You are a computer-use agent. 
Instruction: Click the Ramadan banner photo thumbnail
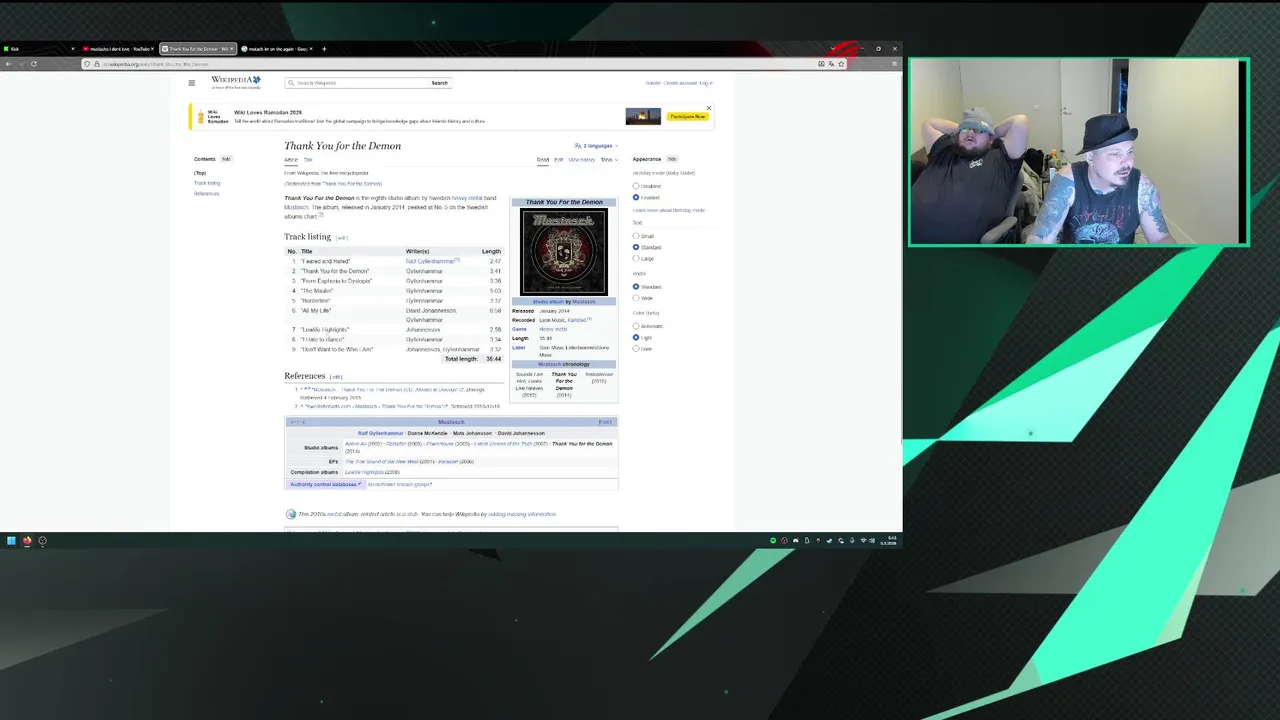click(643, 116)
